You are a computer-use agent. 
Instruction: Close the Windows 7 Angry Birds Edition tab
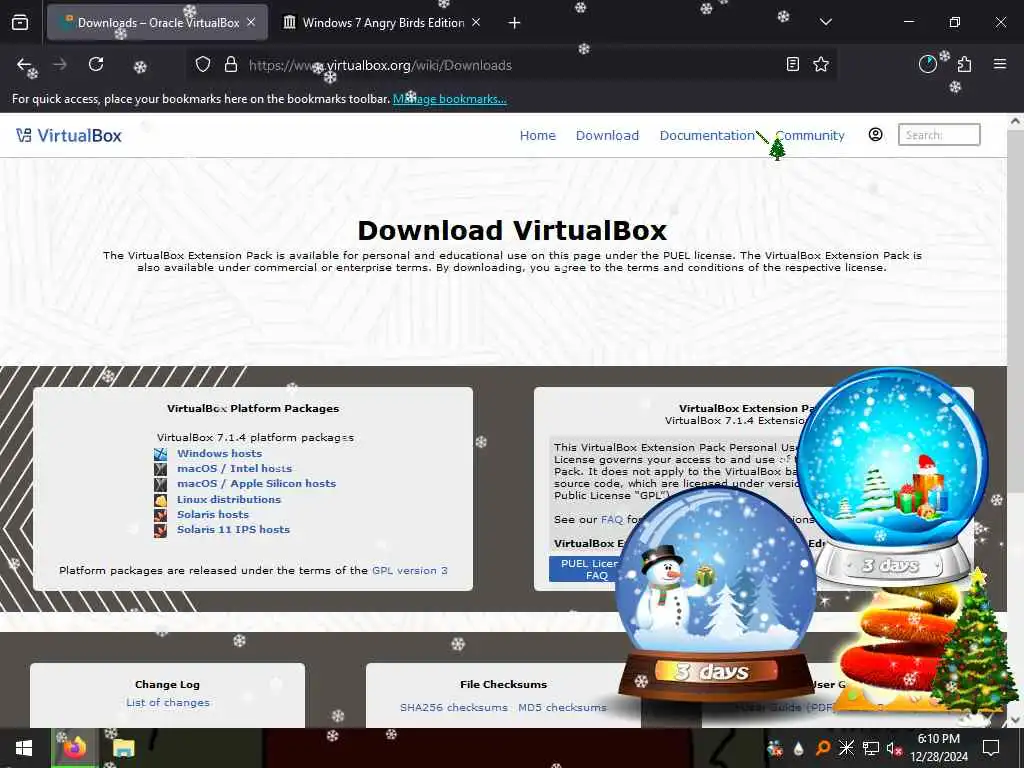pos(476,22)
